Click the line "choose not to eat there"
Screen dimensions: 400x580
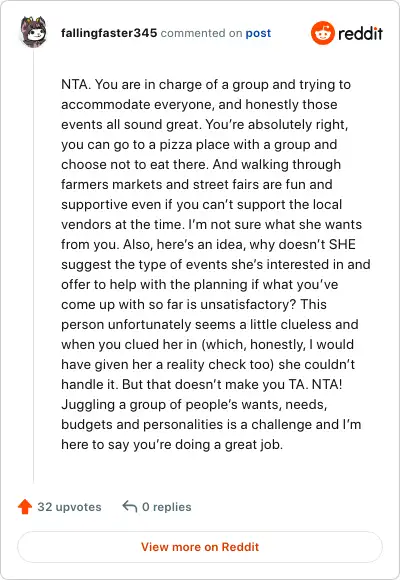pos(201,165)
